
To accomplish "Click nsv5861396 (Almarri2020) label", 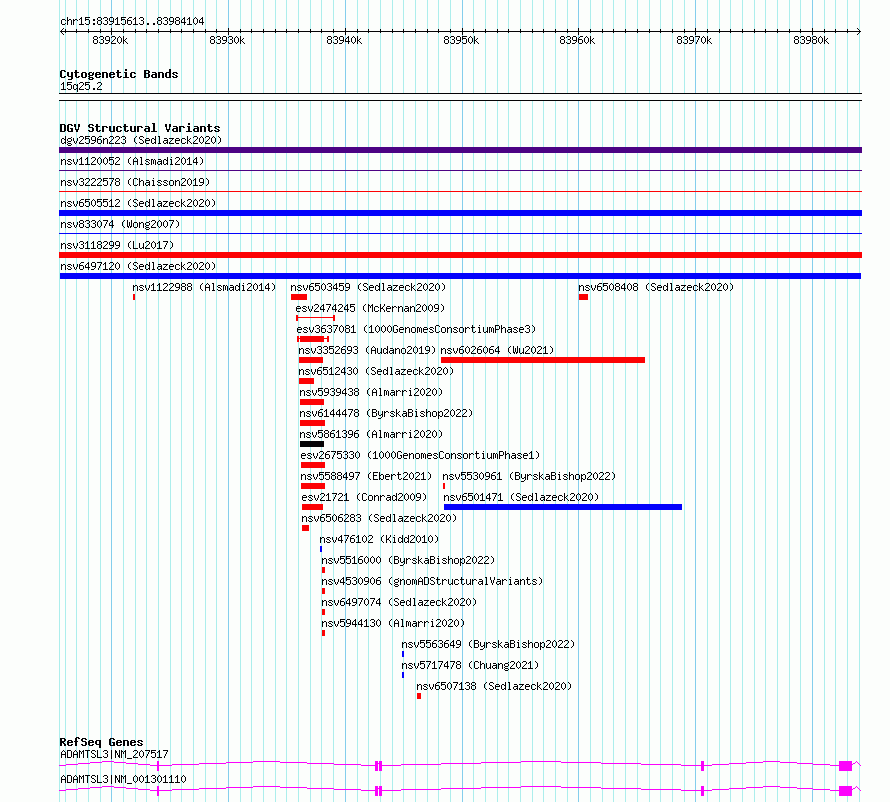I will [x=371, y=434].
